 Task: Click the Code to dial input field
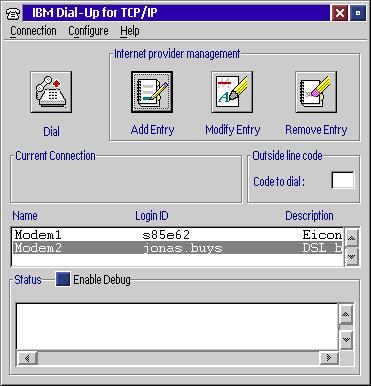coord(343,180)
